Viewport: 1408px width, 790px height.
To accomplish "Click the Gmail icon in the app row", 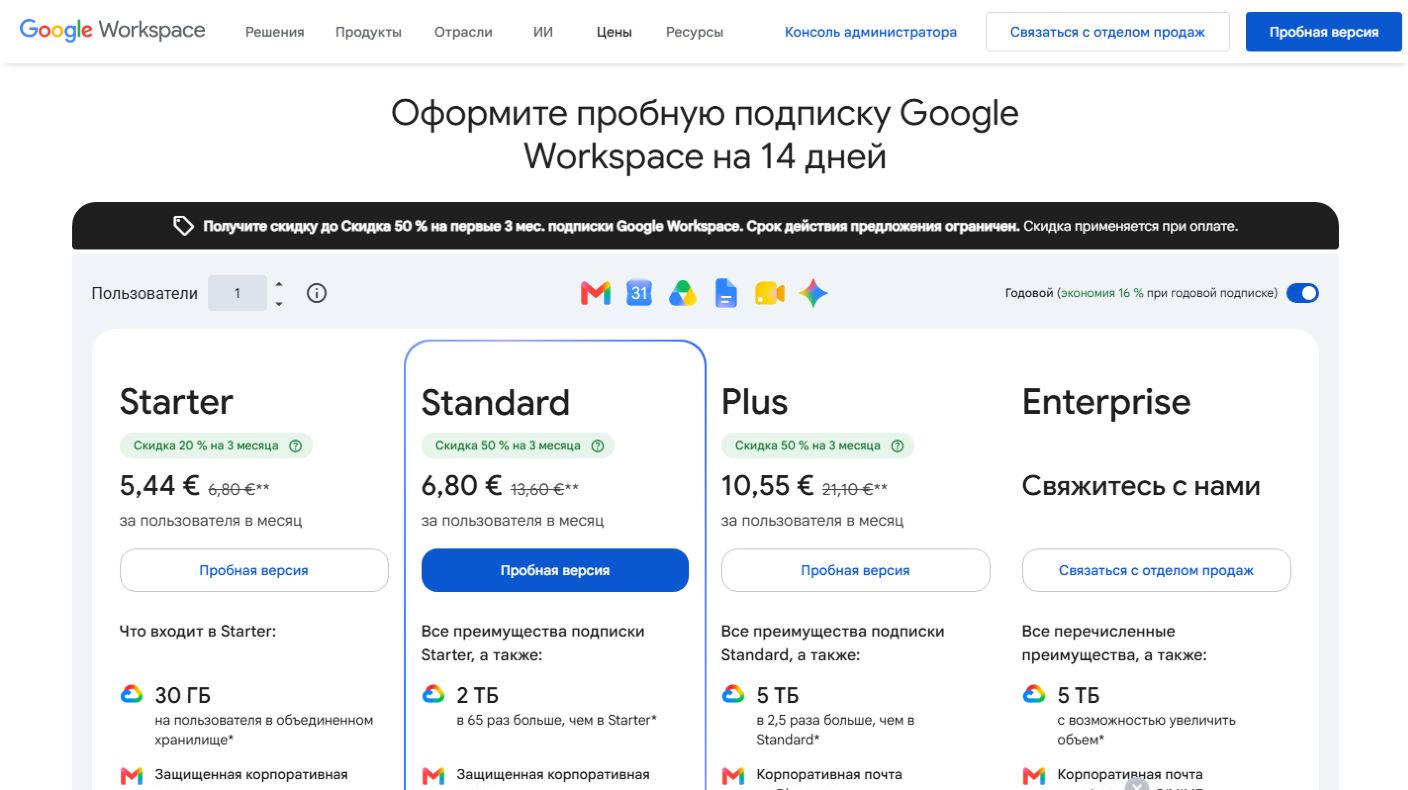I will click(x=596, y=293).
